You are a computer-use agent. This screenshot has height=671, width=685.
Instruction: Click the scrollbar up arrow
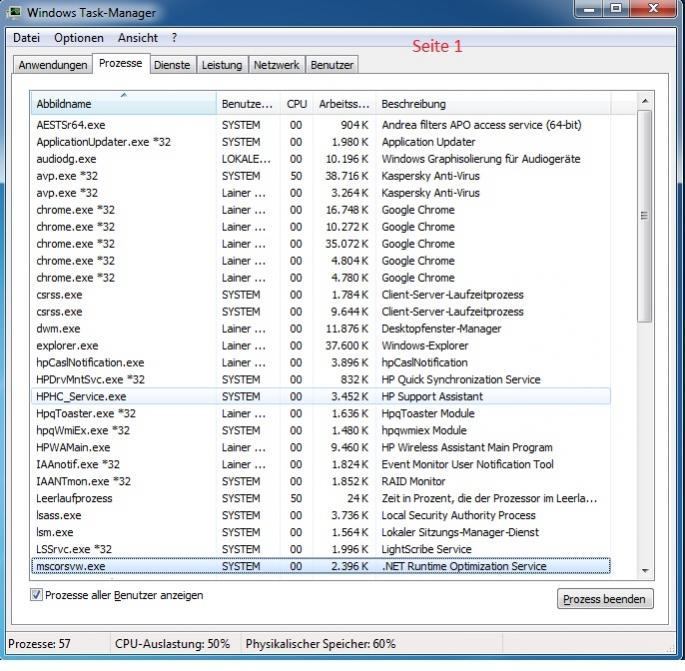(644, 101)
